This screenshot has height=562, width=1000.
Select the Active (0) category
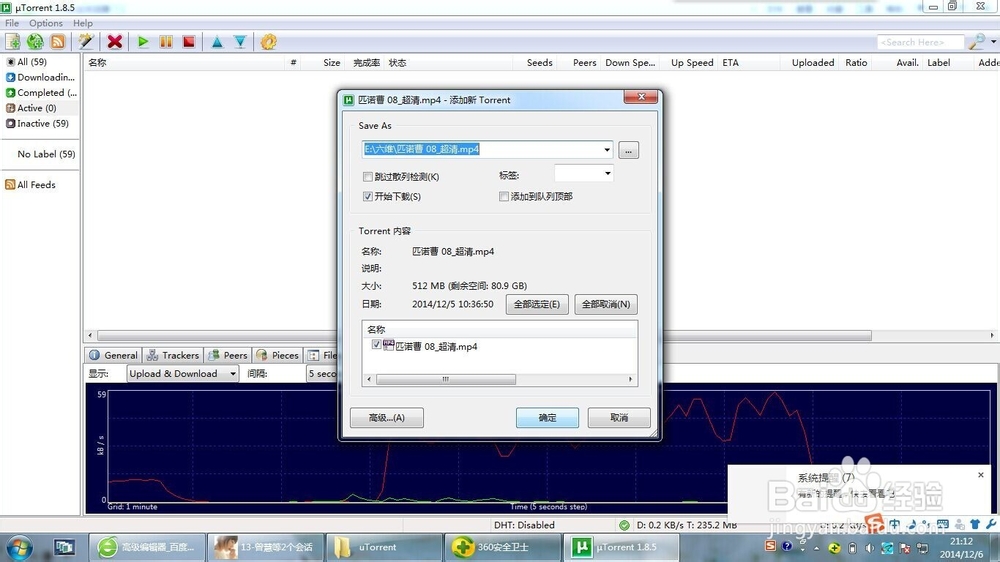(x=31, y=108)
